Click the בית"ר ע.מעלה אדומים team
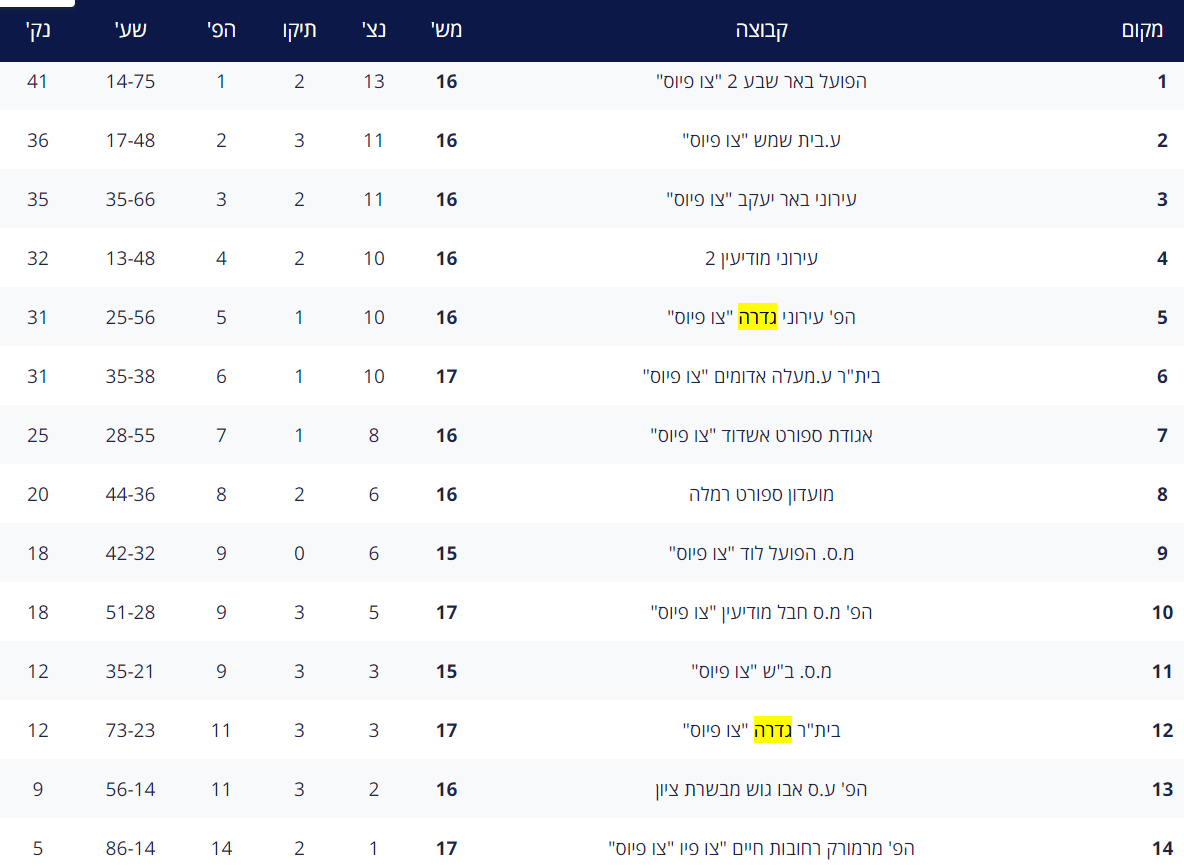The image size is (1184, 868). click(761, 376)
